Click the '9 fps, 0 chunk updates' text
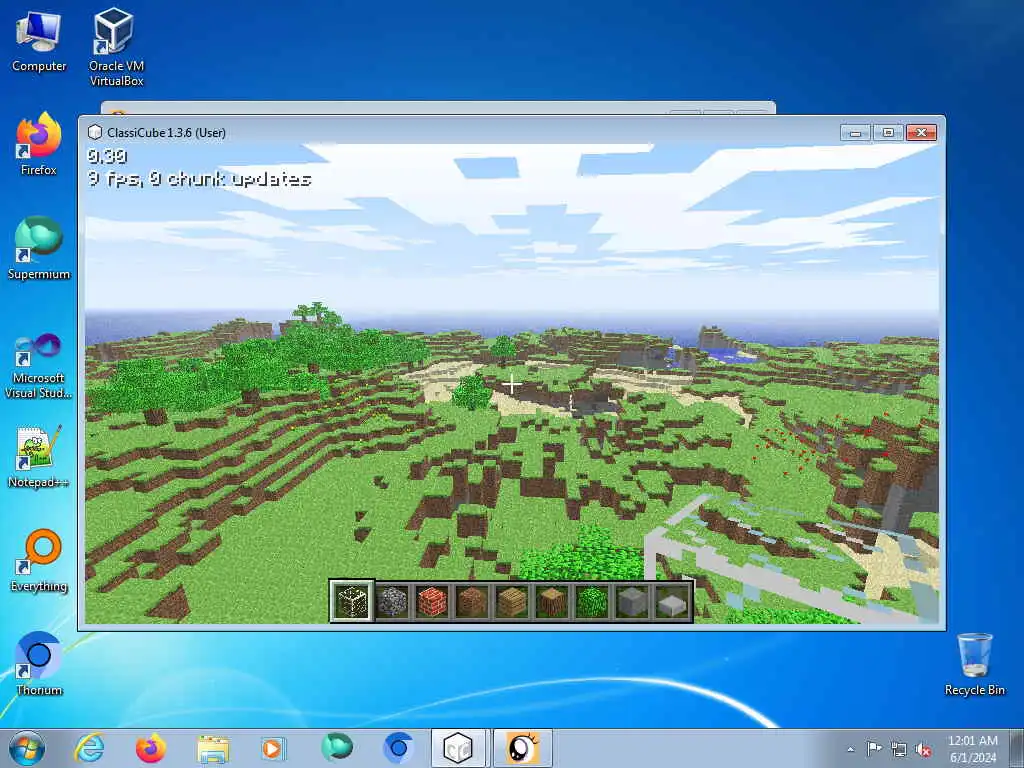 click(199, 179)
